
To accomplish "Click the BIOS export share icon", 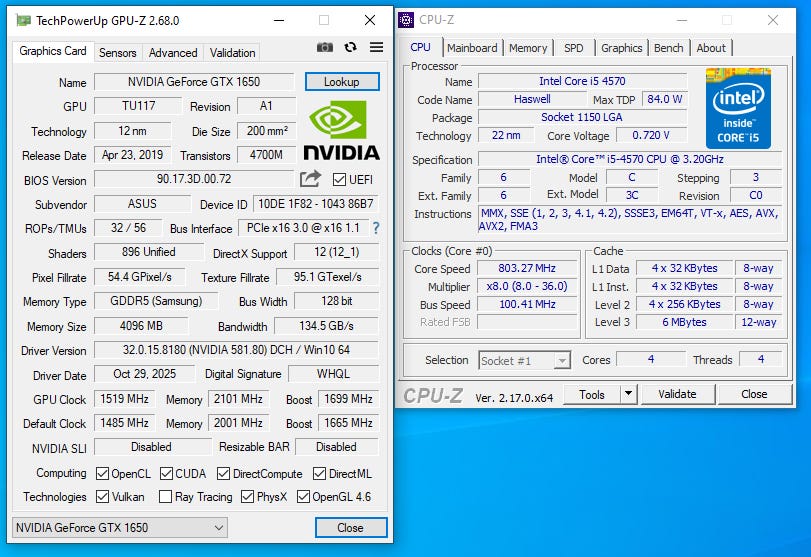I will [x=310, y=179].
